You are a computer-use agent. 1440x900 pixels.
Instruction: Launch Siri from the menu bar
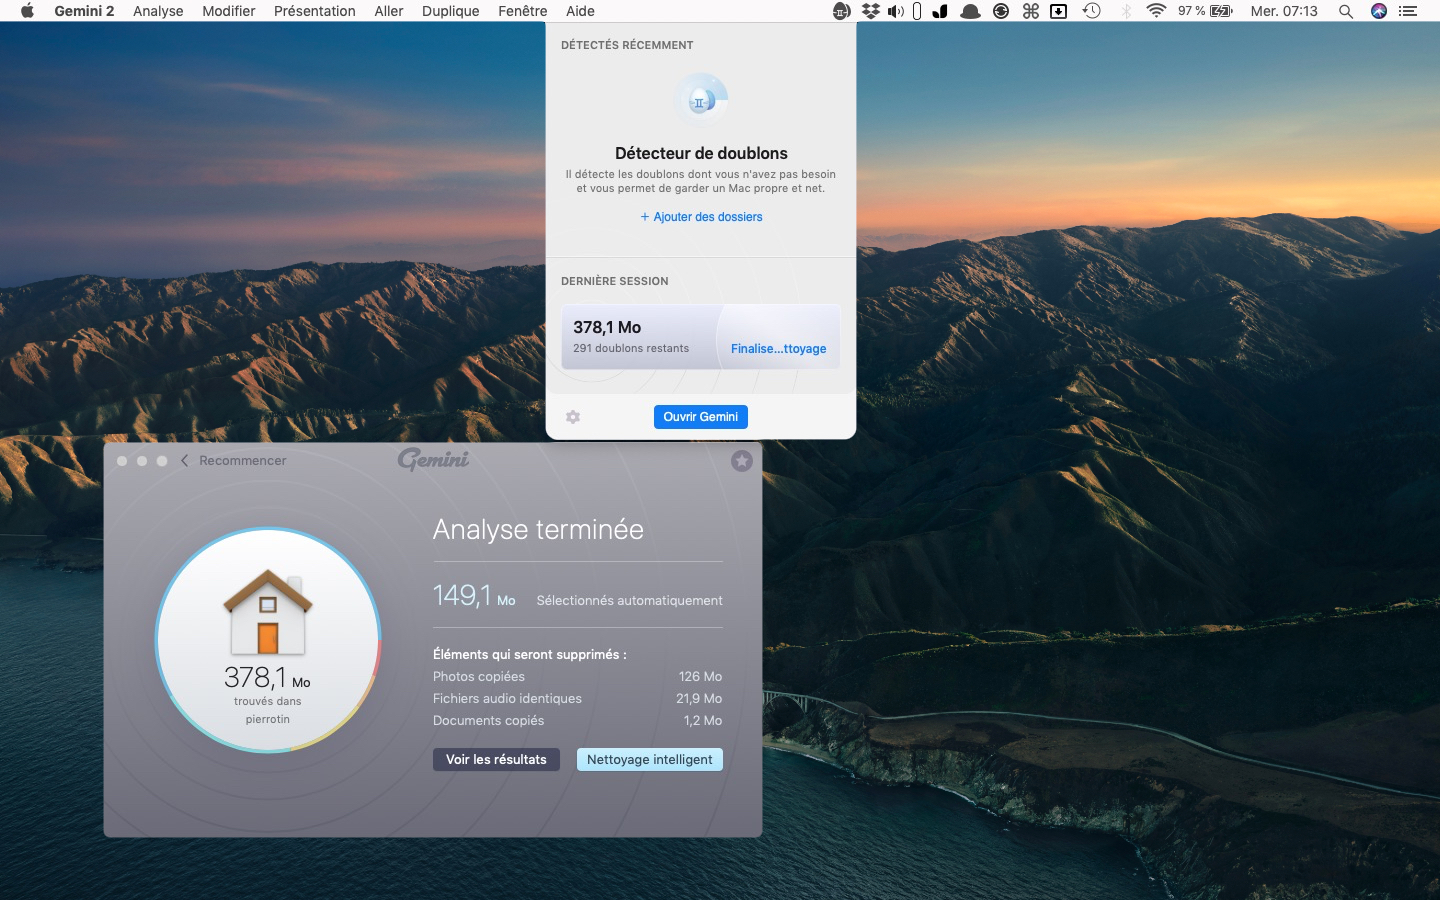point(1379,11)
